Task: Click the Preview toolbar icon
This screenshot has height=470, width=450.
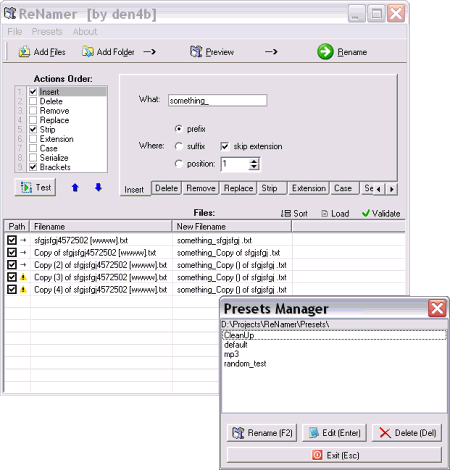Action: (x=196, y=52)
